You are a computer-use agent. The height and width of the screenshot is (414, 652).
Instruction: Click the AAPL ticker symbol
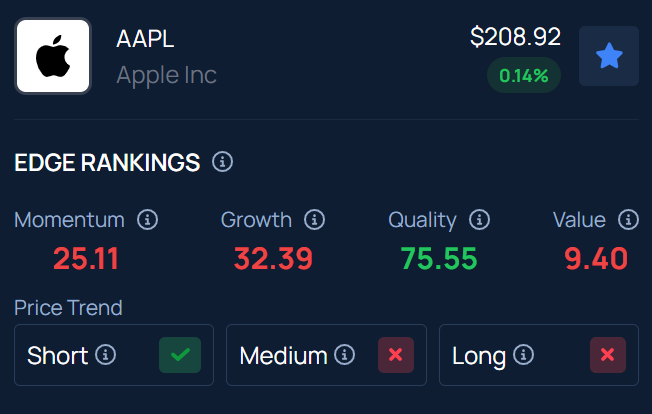point(145,39)
